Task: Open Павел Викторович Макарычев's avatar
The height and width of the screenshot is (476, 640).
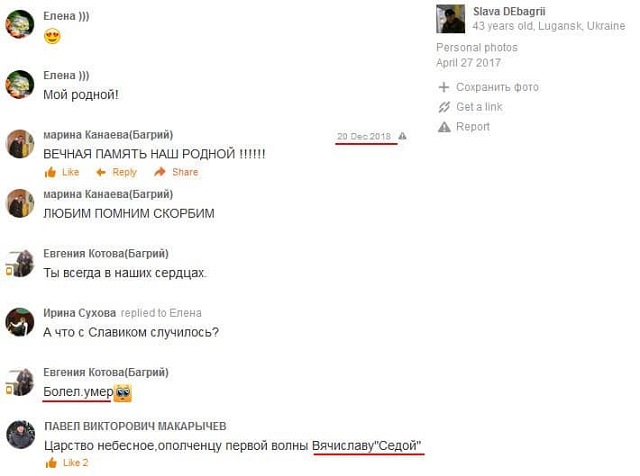Action: (21, 434)
